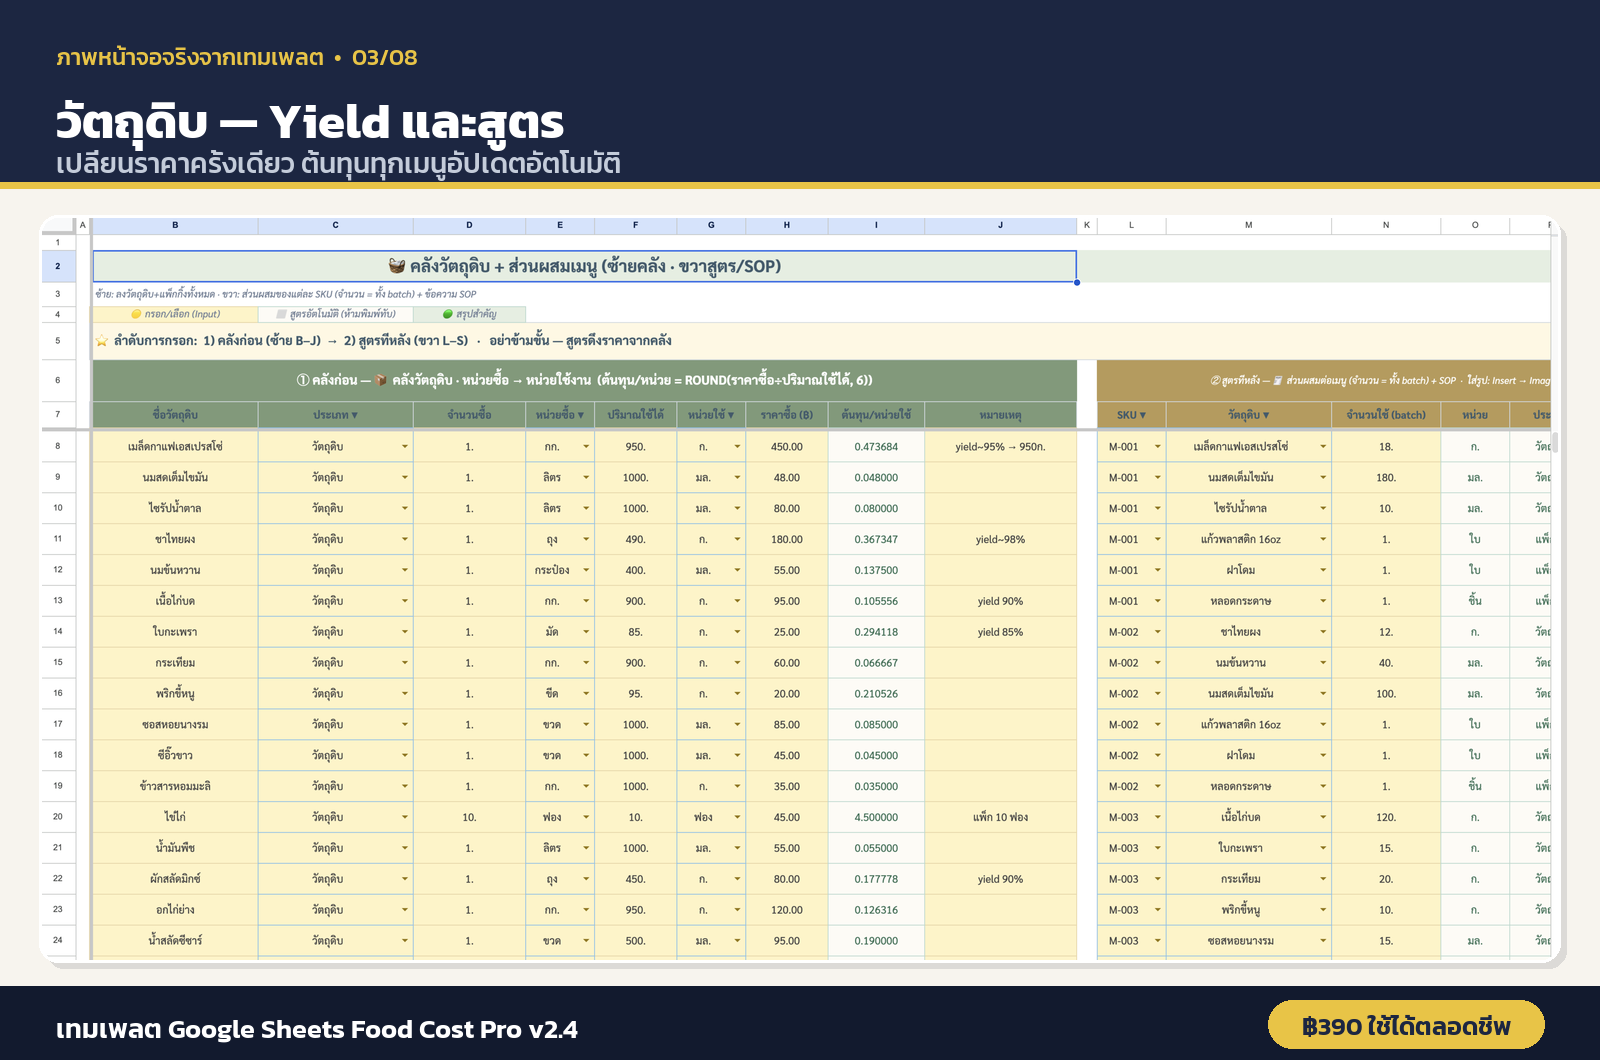Click the จำนวนใช้ (batch) header cell

pyautogui.click(x=1386, y=414)
